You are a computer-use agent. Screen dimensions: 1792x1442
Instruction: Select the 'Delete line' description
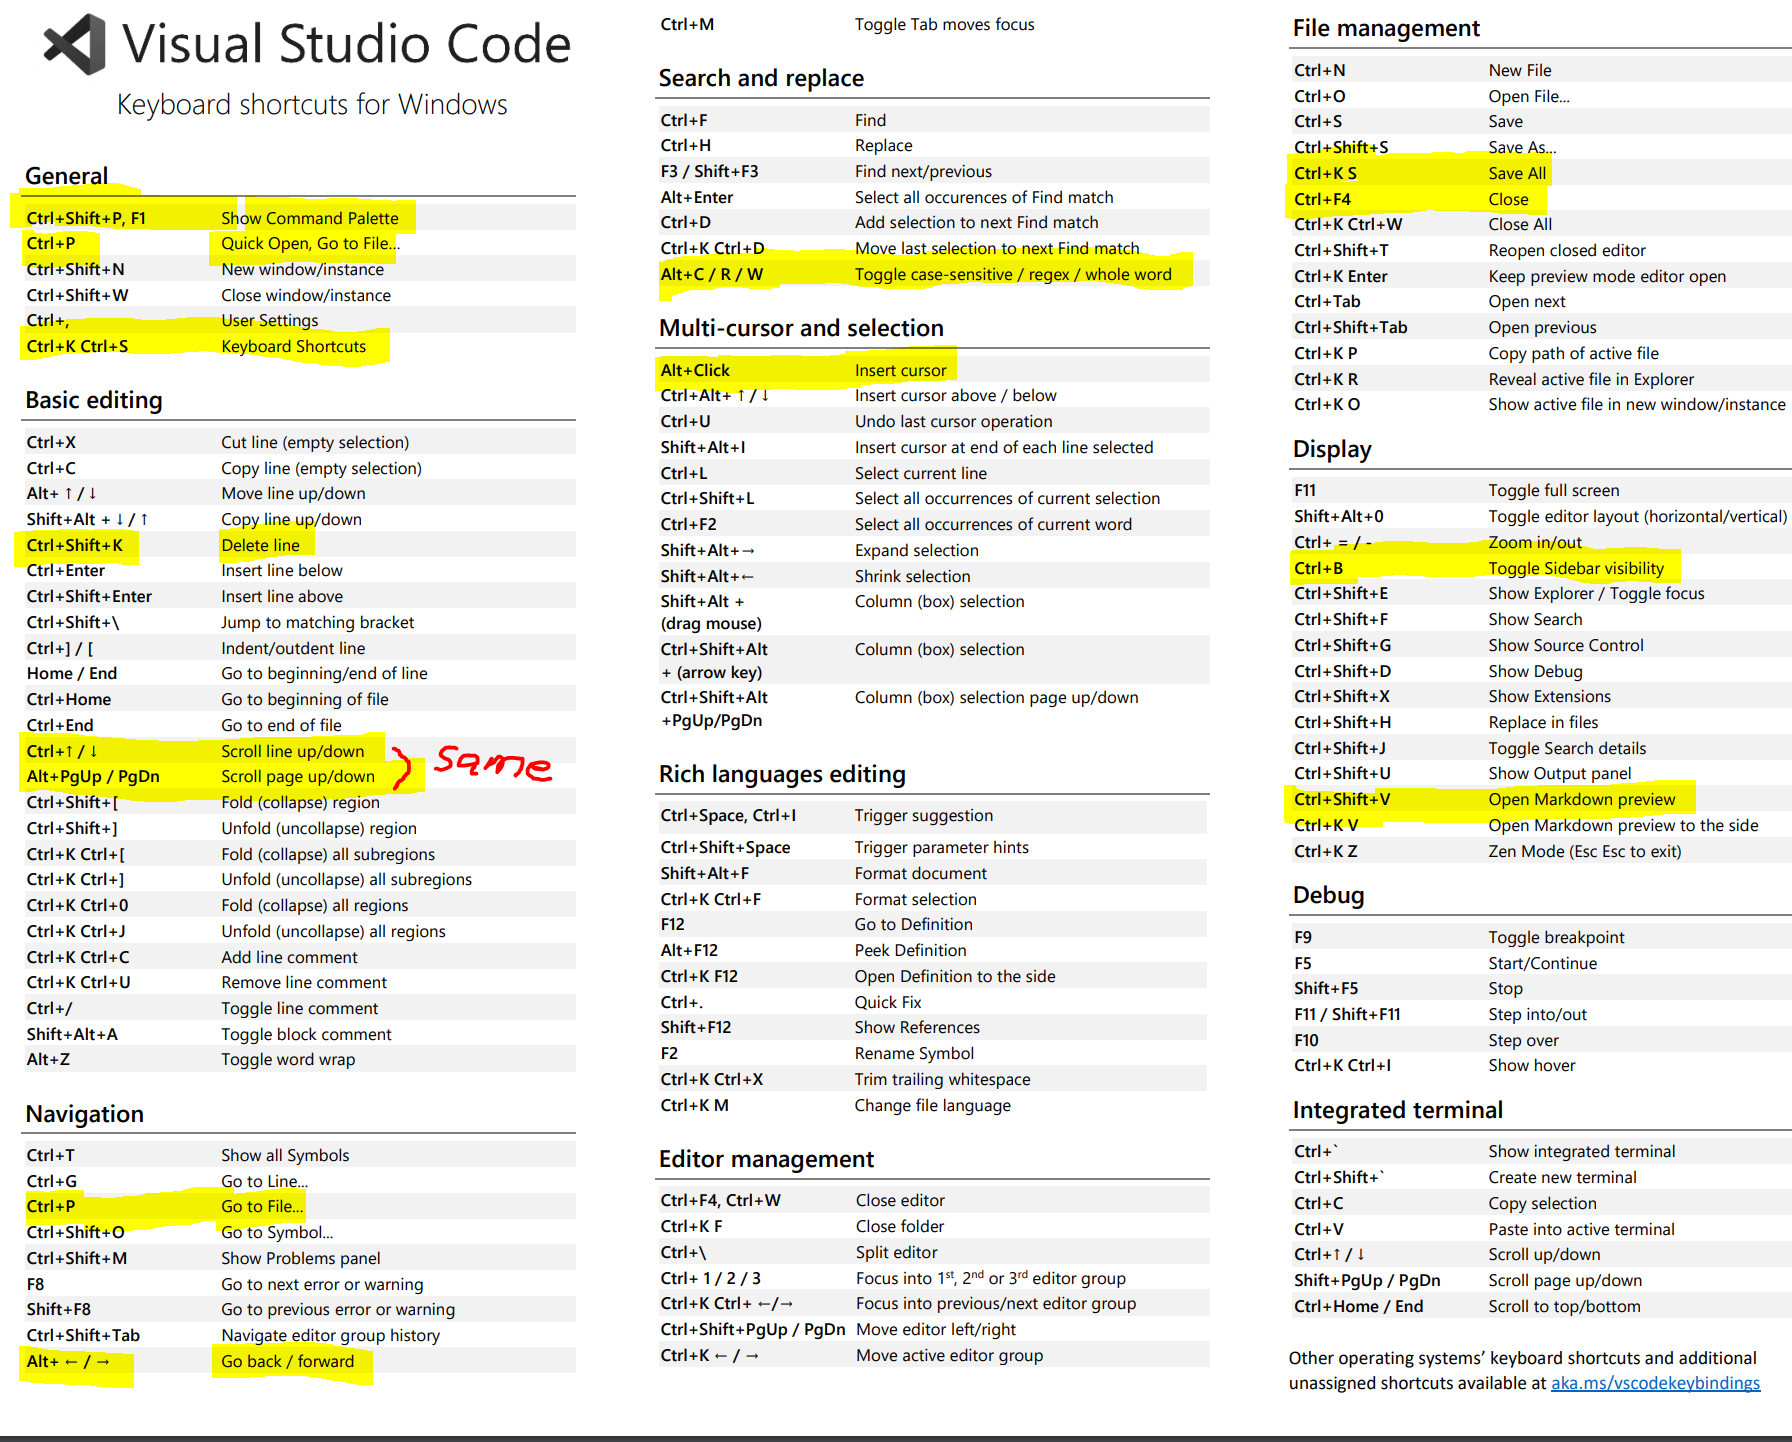point(261,545)
